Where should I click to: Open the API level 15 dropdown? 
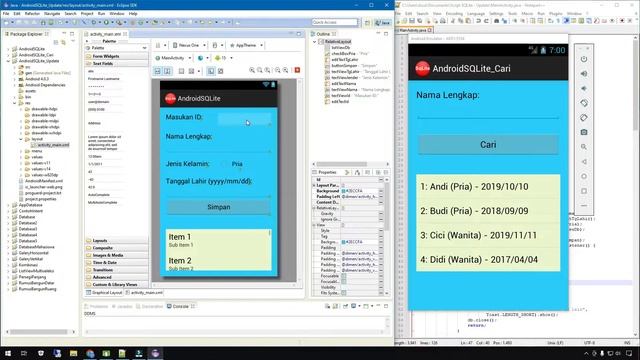point(223,58)
